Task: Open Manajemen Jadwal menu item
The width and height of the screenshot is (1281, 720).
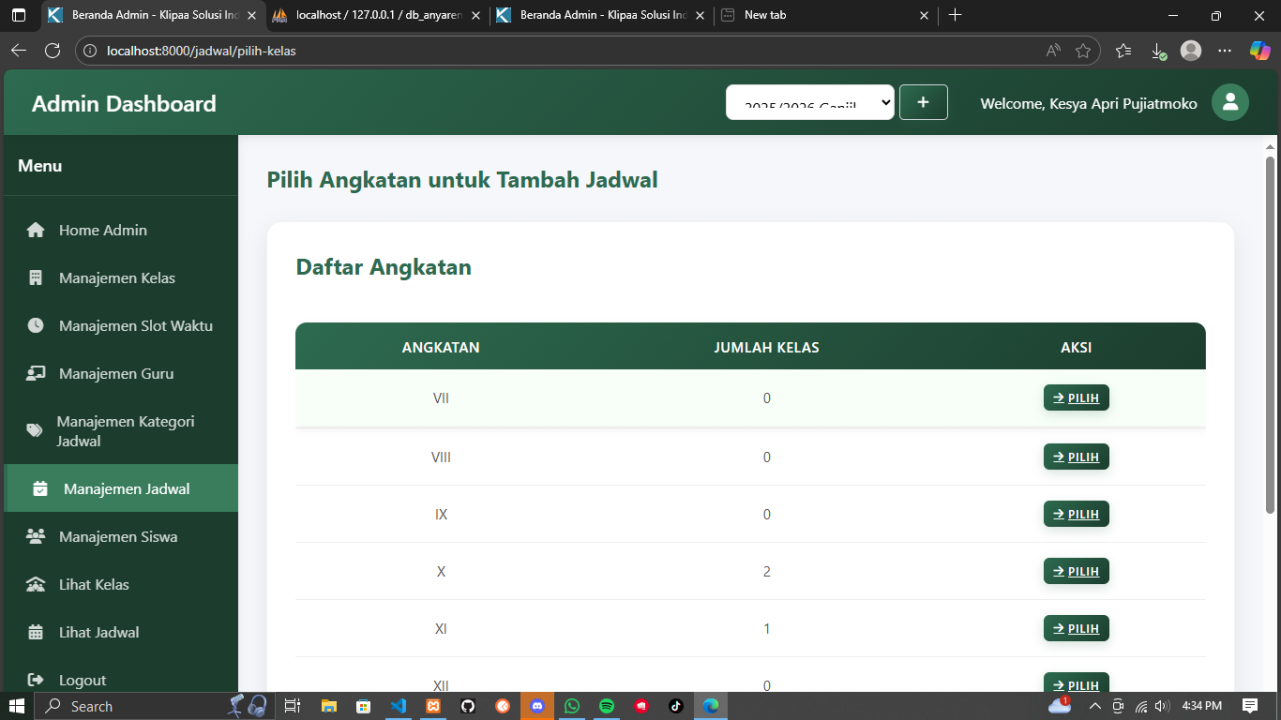Action: click(x=126, y=489)
